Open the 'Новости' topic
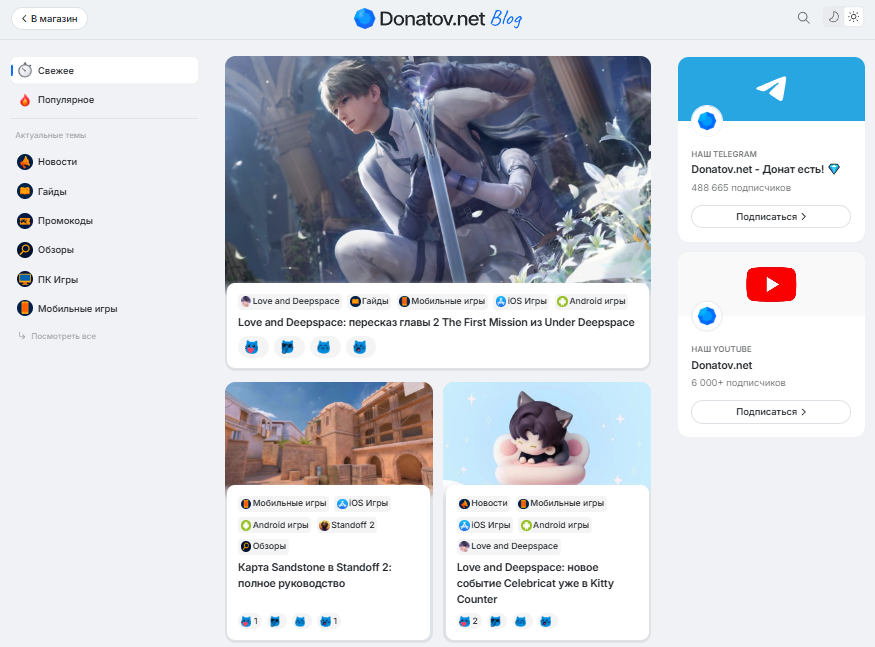Image resolution: width=875 pixels, height=647 pixels. [57, 162]
